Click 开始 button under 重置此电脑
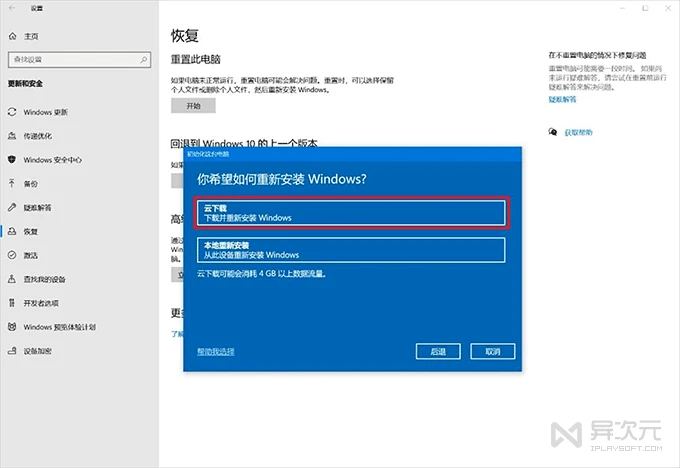This screenshot has height=468, width=680. 193,105
